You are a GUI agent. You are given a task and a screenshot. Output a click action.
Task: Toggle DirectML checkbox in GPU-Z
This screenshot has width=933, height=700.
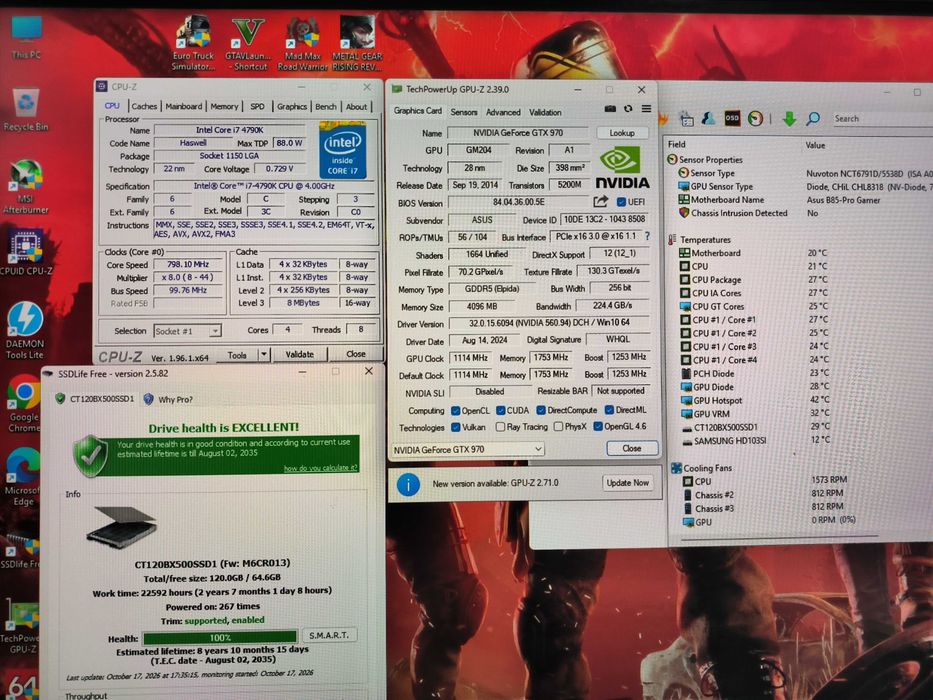point(609,410)
